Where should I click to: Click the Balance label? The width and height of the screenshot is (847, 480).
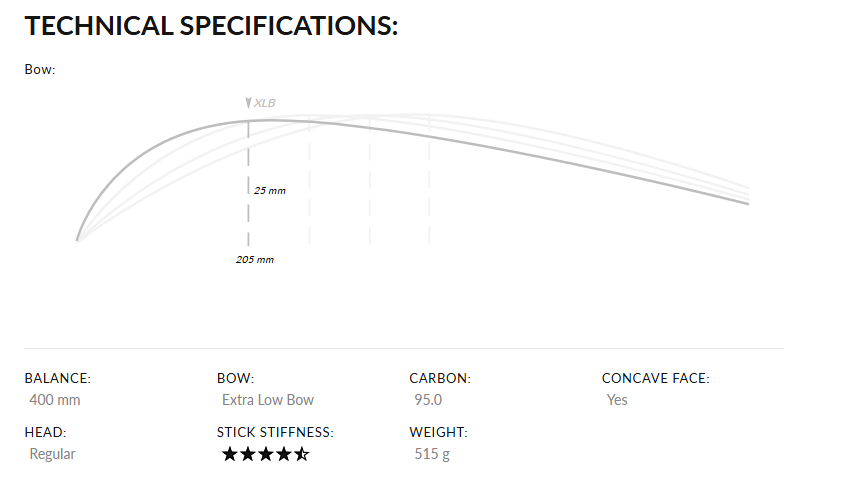tap(58, 379)
